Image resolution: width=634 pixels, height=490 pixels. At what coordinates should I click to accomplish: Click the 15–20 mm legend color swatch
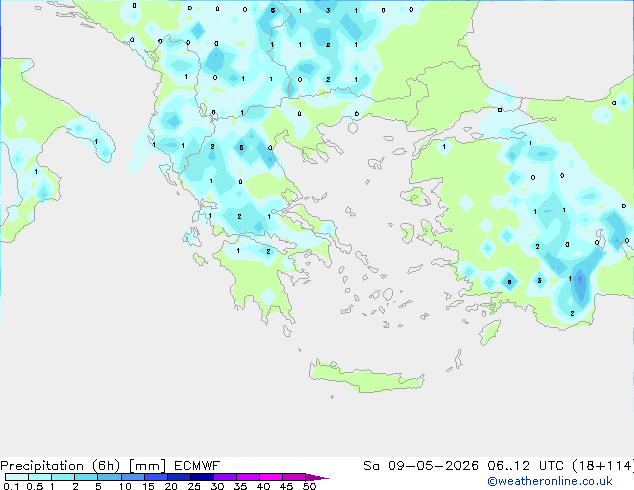155,477
